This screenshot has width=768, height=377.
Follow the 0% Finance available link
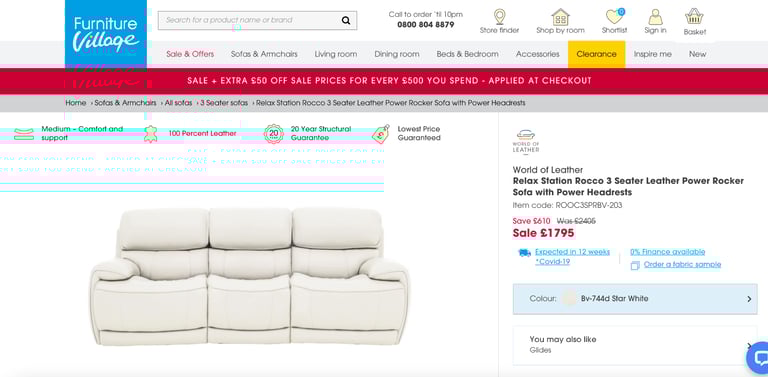point(668,252)
